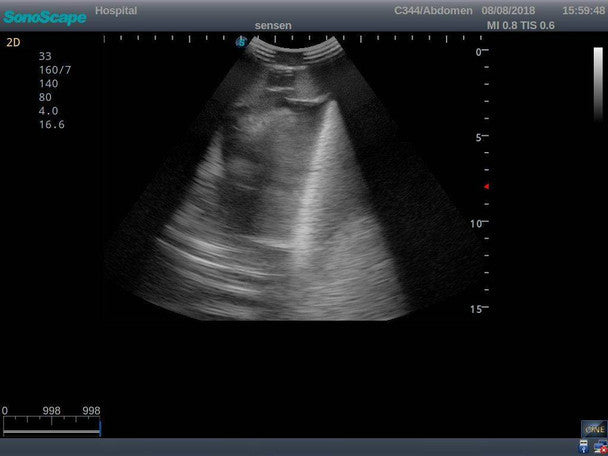Click the 10 mark on depth scale
Viewport: 608px width, 456px height.
(x=475, y=223)
